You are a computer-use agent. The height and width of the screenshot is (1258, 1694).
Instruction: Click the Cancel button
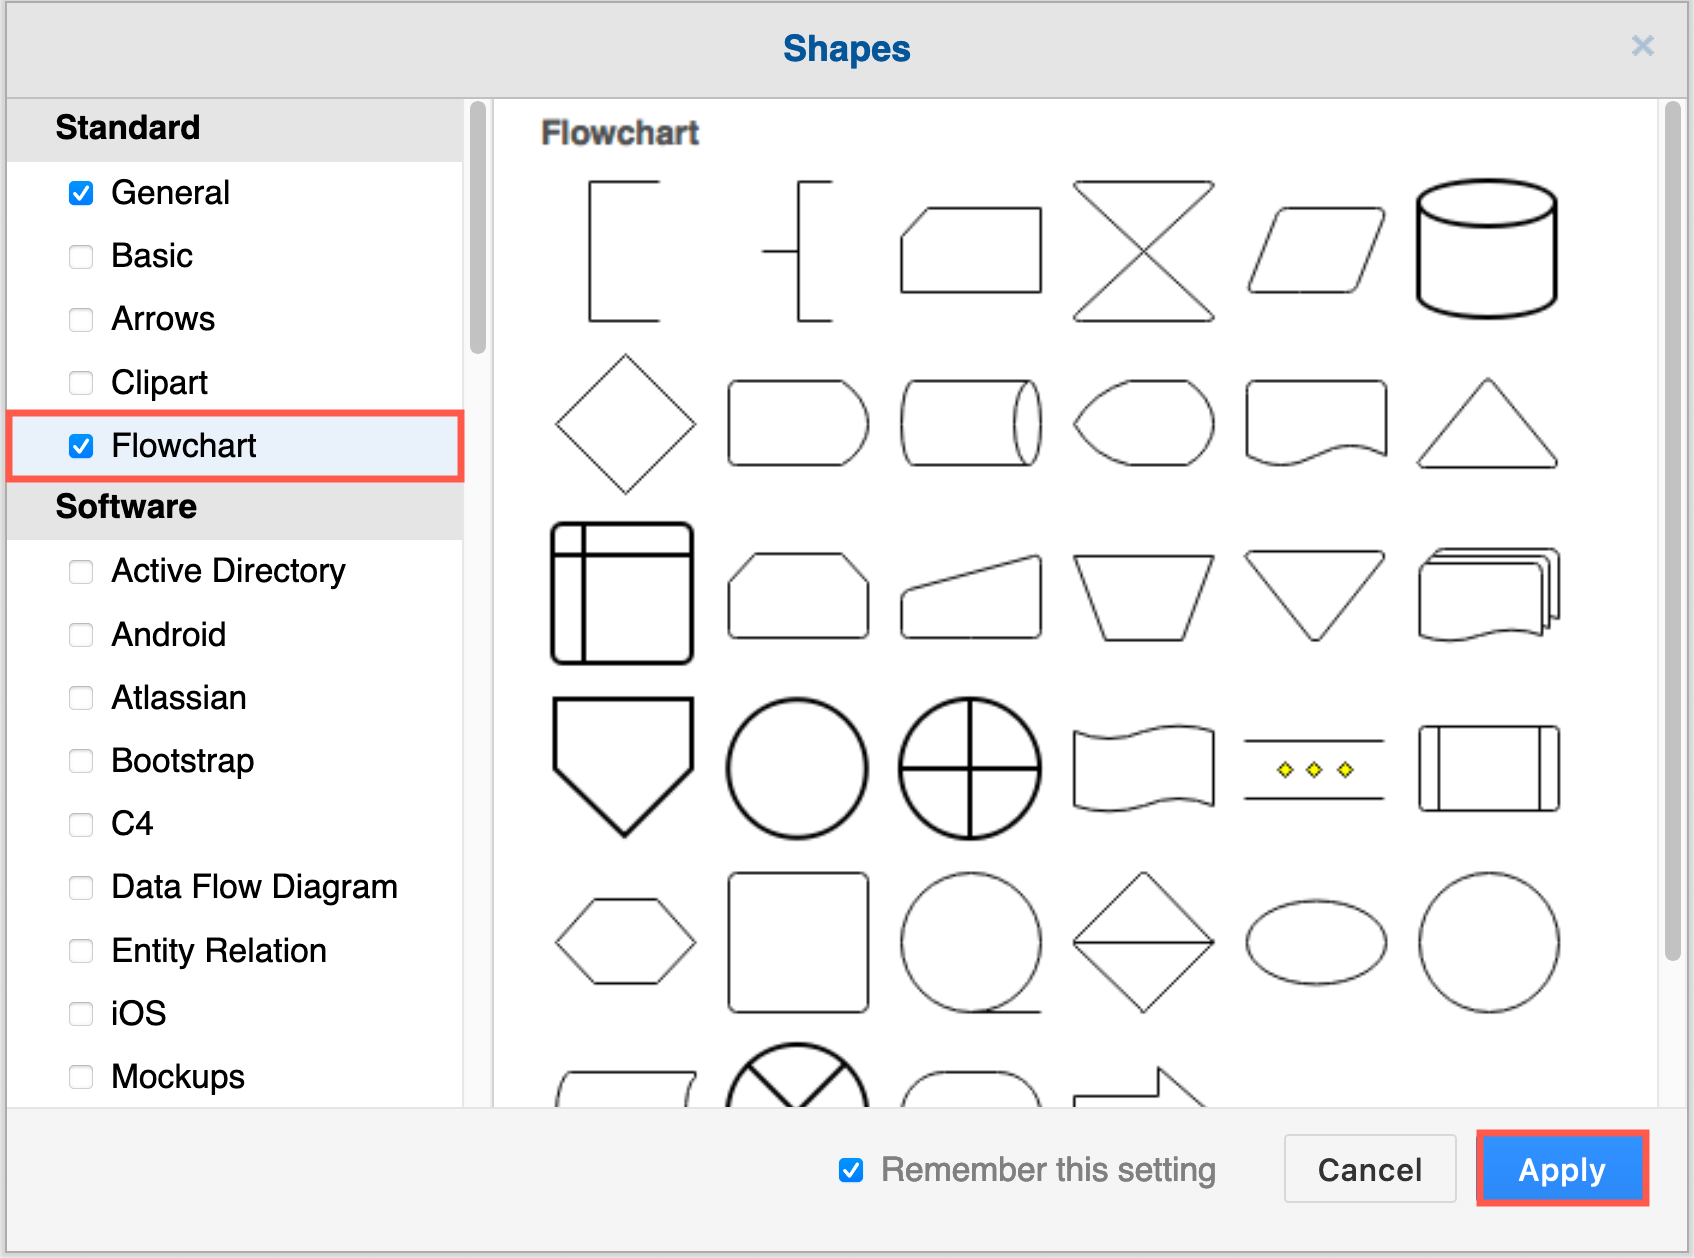pyautogui.click(x=1369, y=1169)
